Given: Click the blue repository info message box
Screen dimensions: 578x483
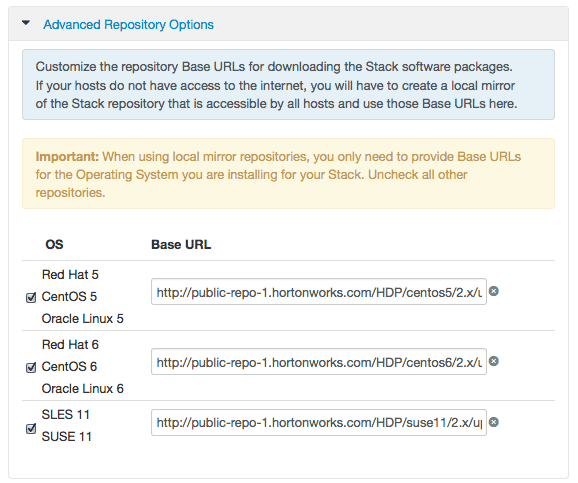Looking at the screenshot, I should coord(288,84).
